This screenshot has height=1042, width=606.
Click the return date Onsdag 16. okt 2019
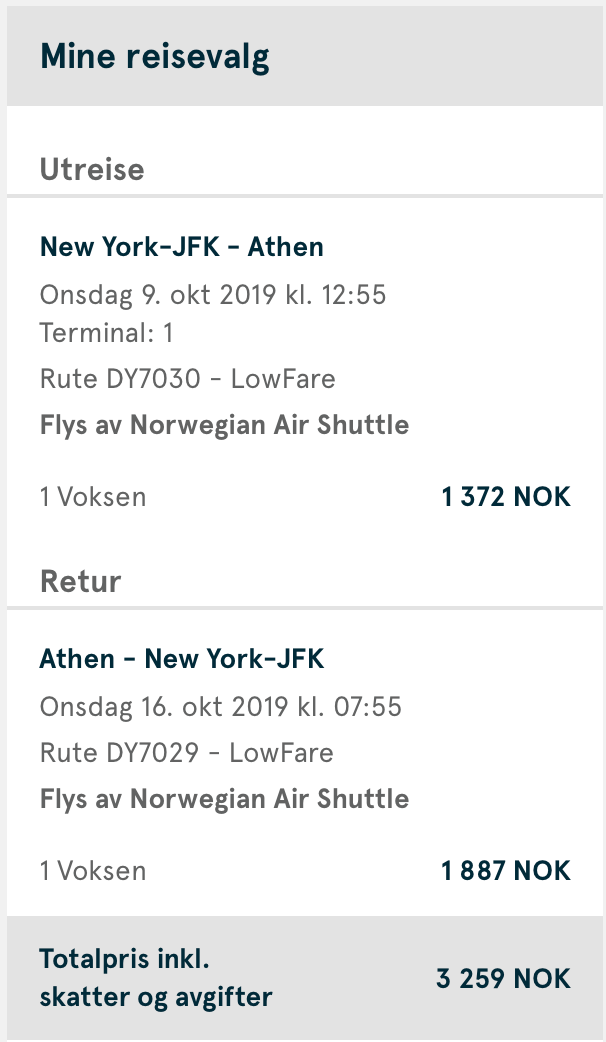[x=221, y=707]
